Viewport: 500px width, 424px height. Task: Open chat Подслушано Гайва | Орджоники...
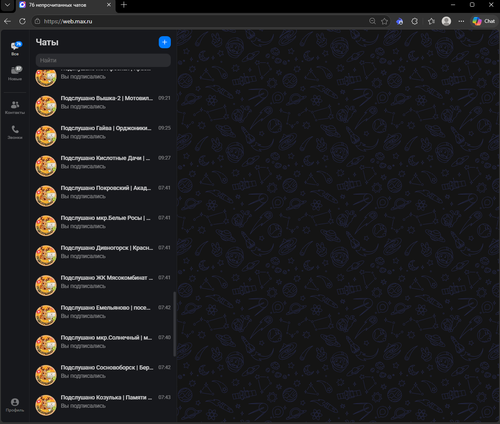(x=103, y=136)
